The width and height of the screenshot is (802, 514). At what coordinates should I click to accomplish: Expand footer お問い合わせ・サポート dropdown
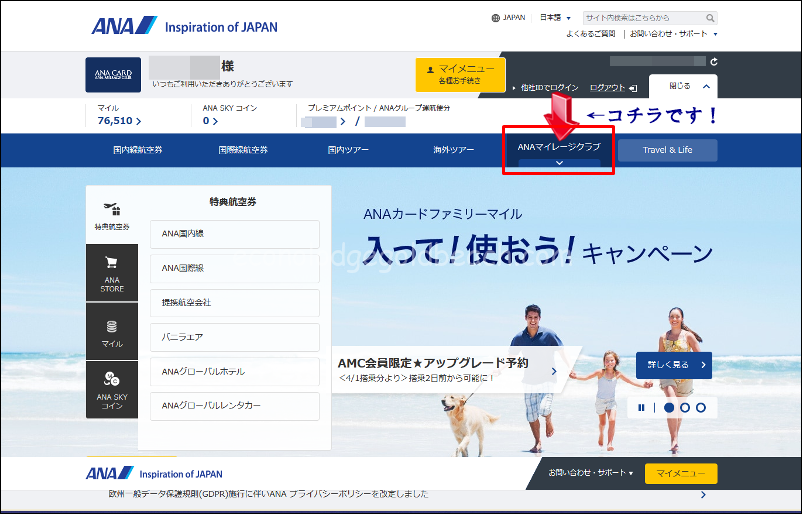pyautogui.click(x=591, y=473)
